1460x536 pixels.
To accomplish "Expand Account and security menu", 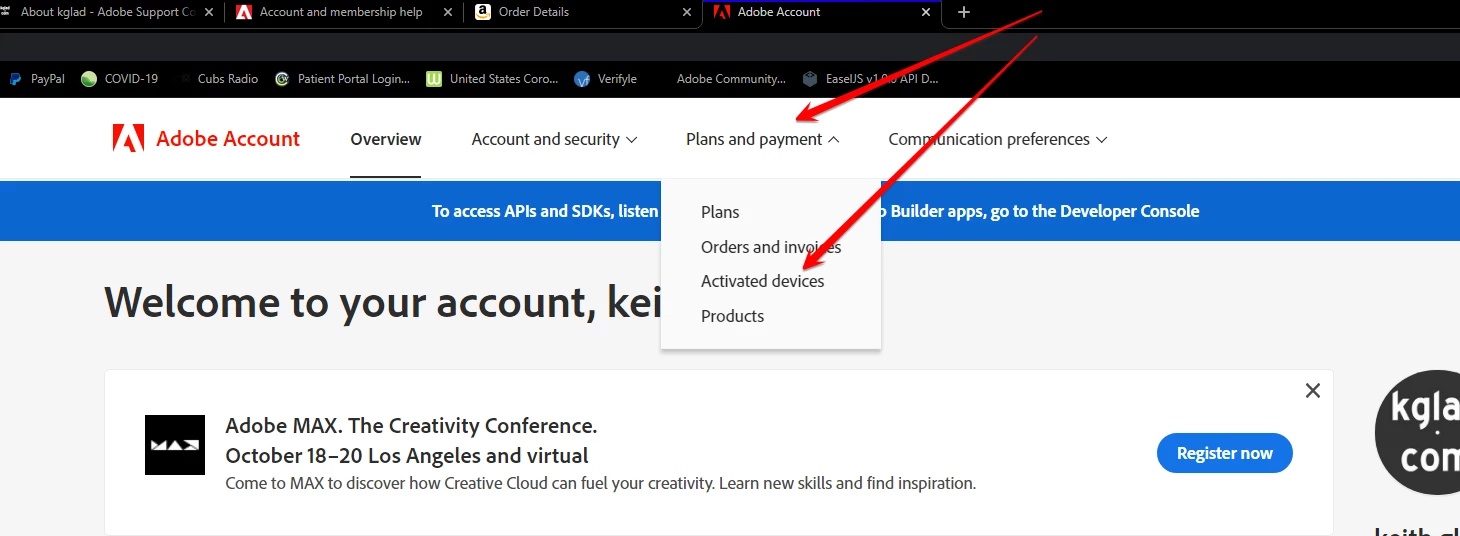I will click(554, 139).
